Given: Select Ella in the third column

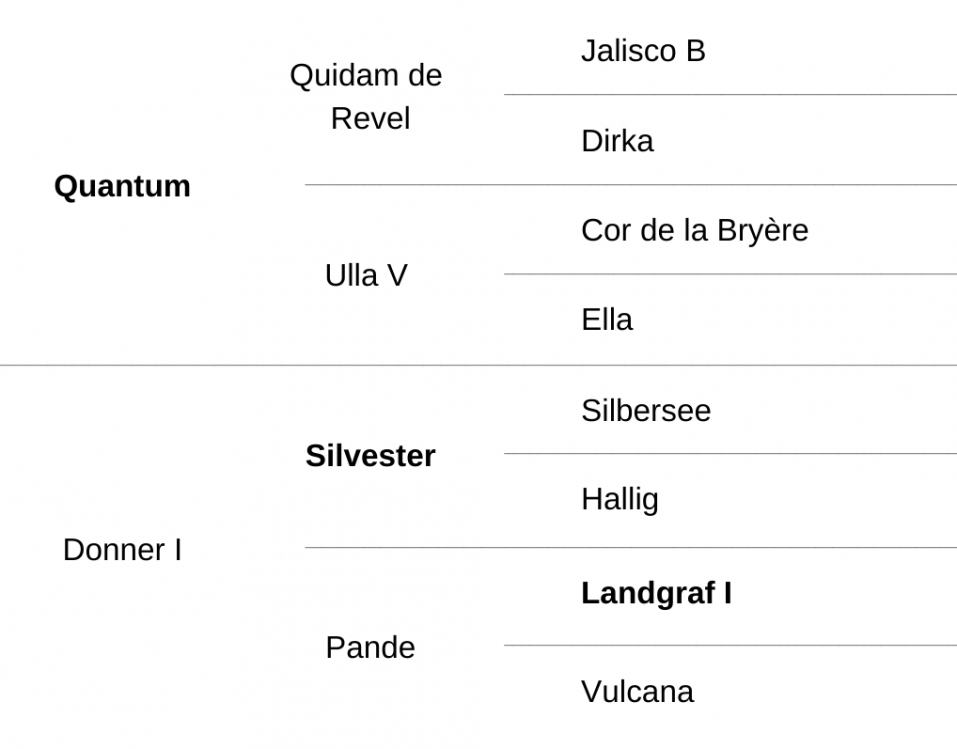Looking at the screenshot, I should pos(607,320).
